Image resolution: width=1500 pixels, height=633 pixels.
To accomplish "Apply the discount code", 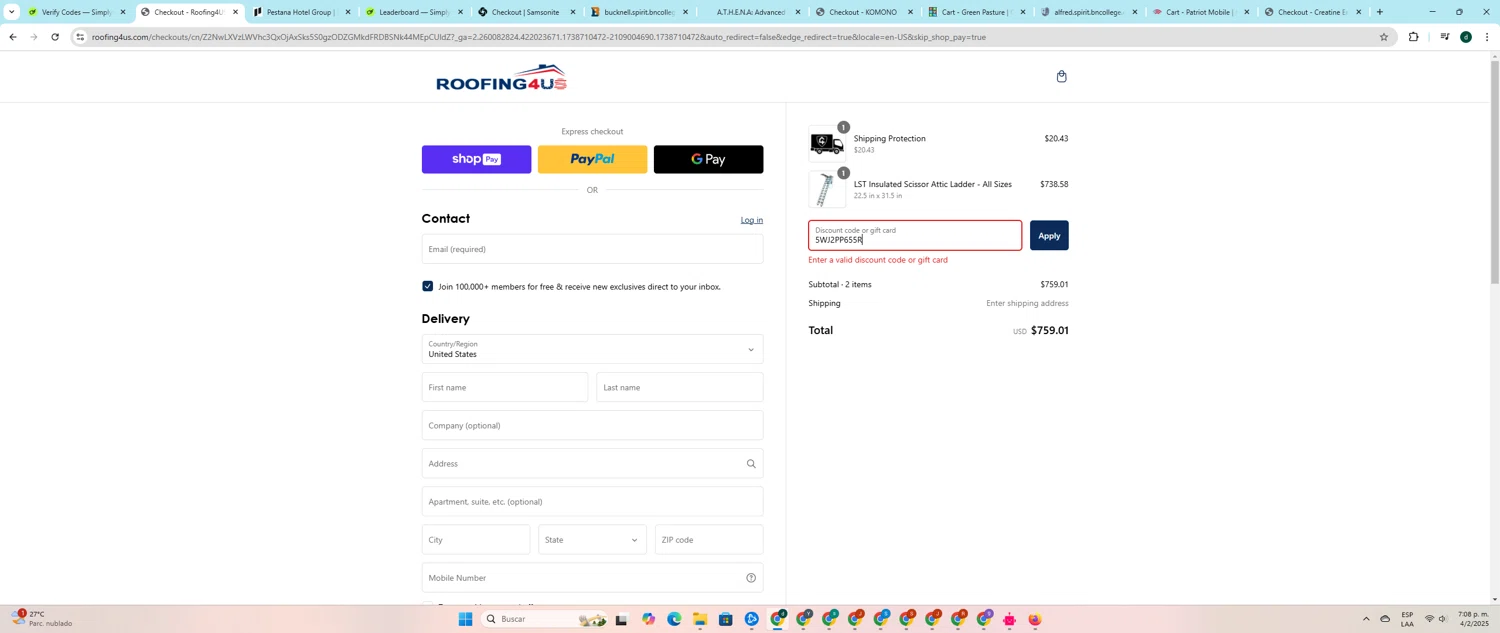I will [x=1049, y=236].
